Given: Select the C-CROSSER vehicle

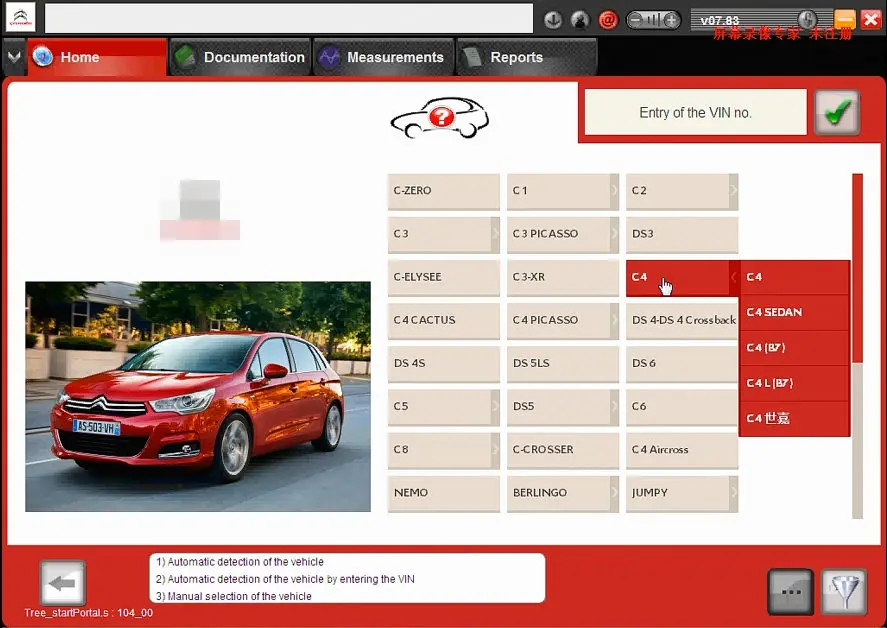Looking at the screenshot, I should [x=563, y=450].
